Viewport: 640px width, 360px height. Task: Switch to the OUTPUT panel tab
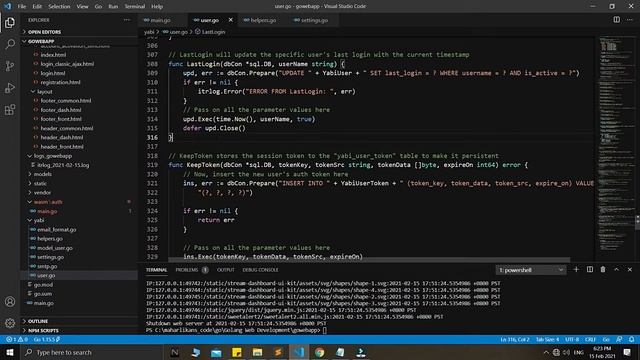click(226, 270)
